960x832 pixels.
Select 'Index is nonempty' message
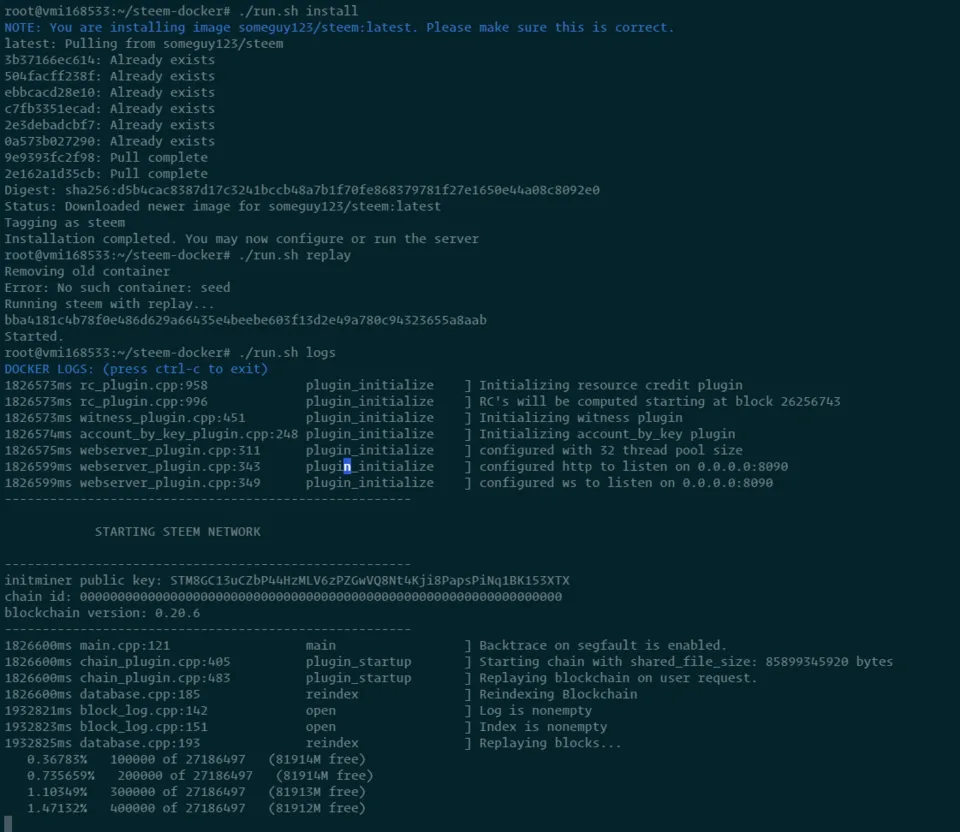[543, 727]
